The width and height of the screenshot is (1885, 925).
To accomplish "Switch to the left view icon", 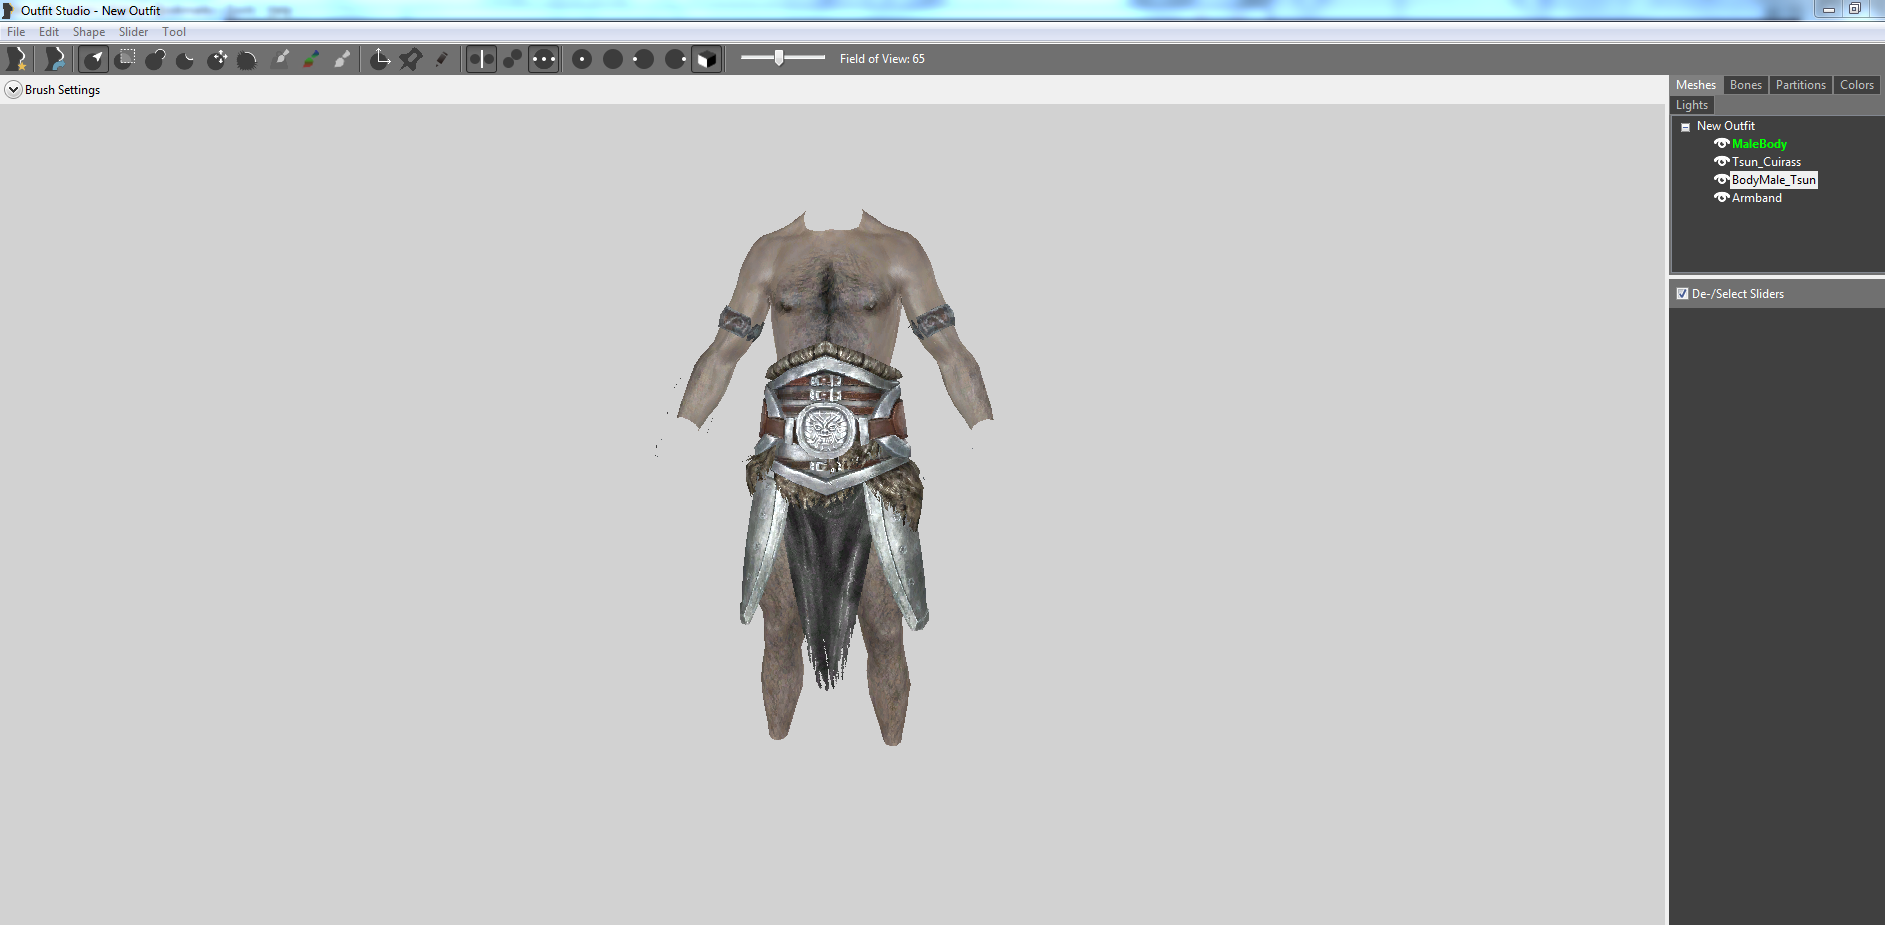I will pos(644,59).
